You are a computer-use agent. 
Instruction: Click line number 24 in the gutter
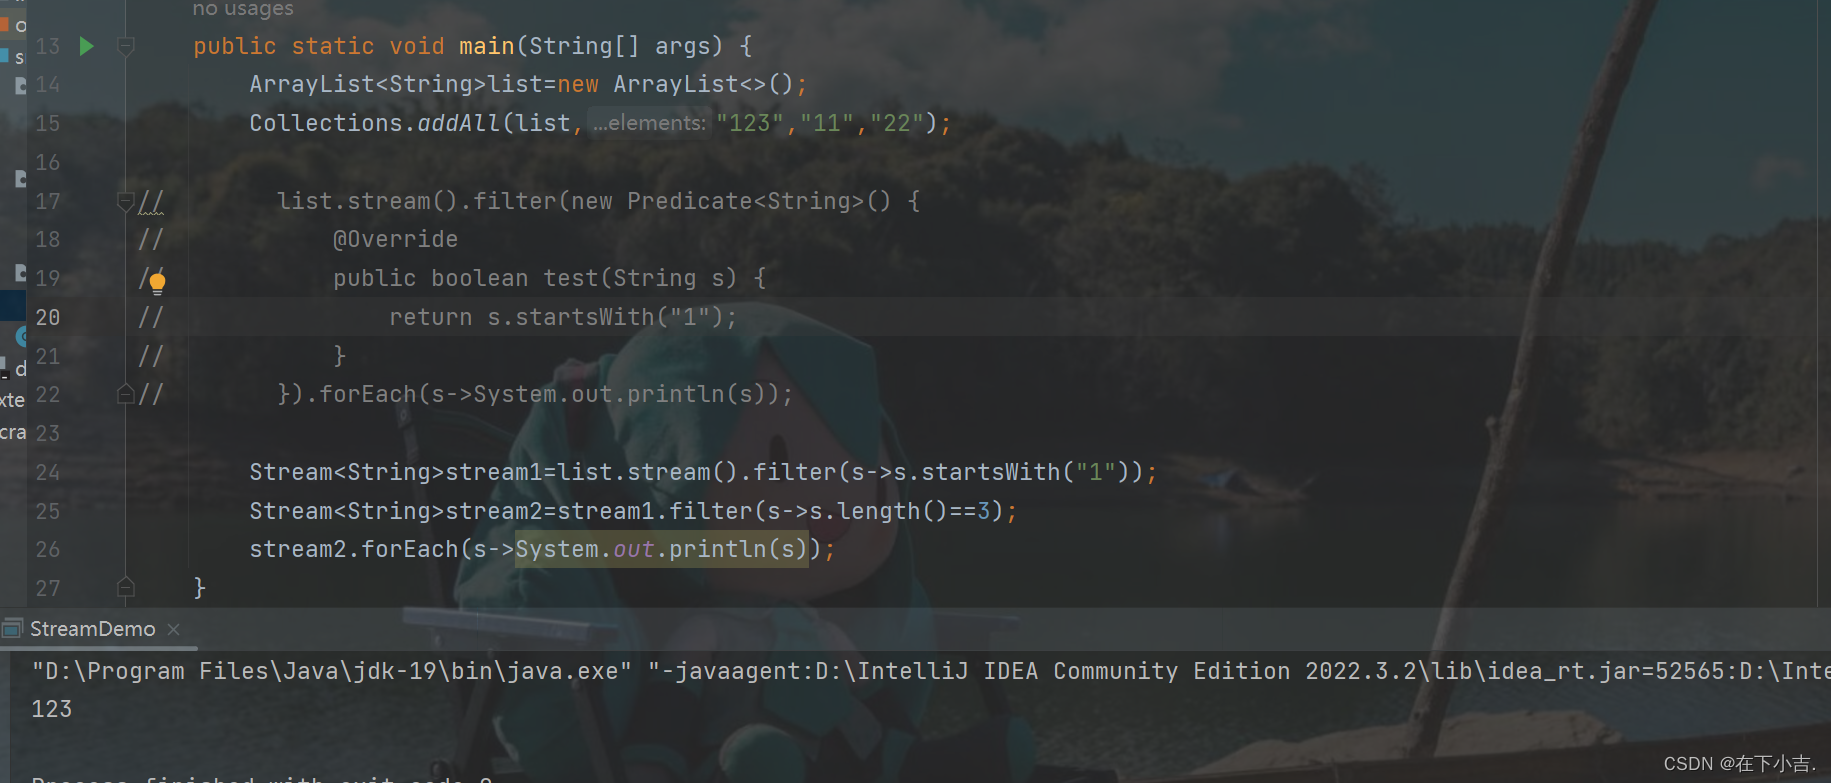[48, 472]
